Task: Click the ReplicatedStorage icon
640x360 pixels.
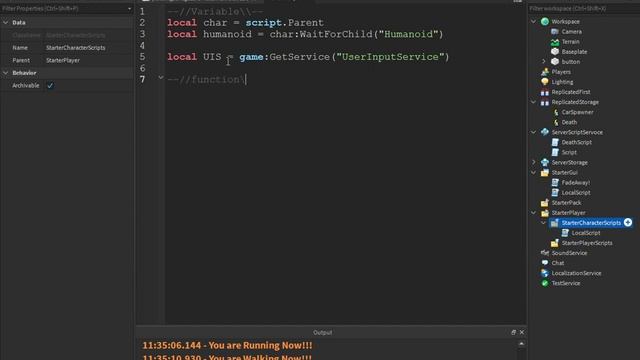Action: [544, 102]
